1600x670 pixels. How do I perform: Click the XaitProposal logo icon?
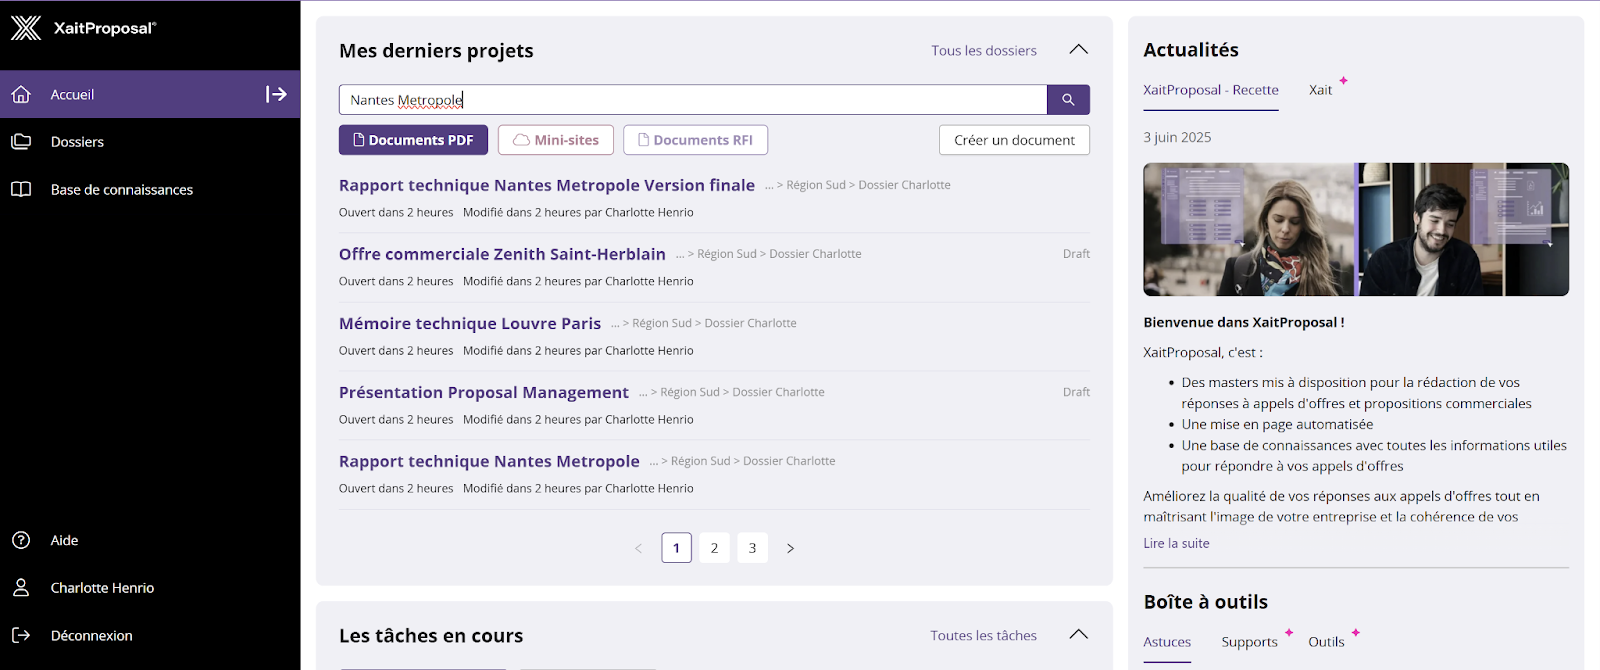click(26, 28)
